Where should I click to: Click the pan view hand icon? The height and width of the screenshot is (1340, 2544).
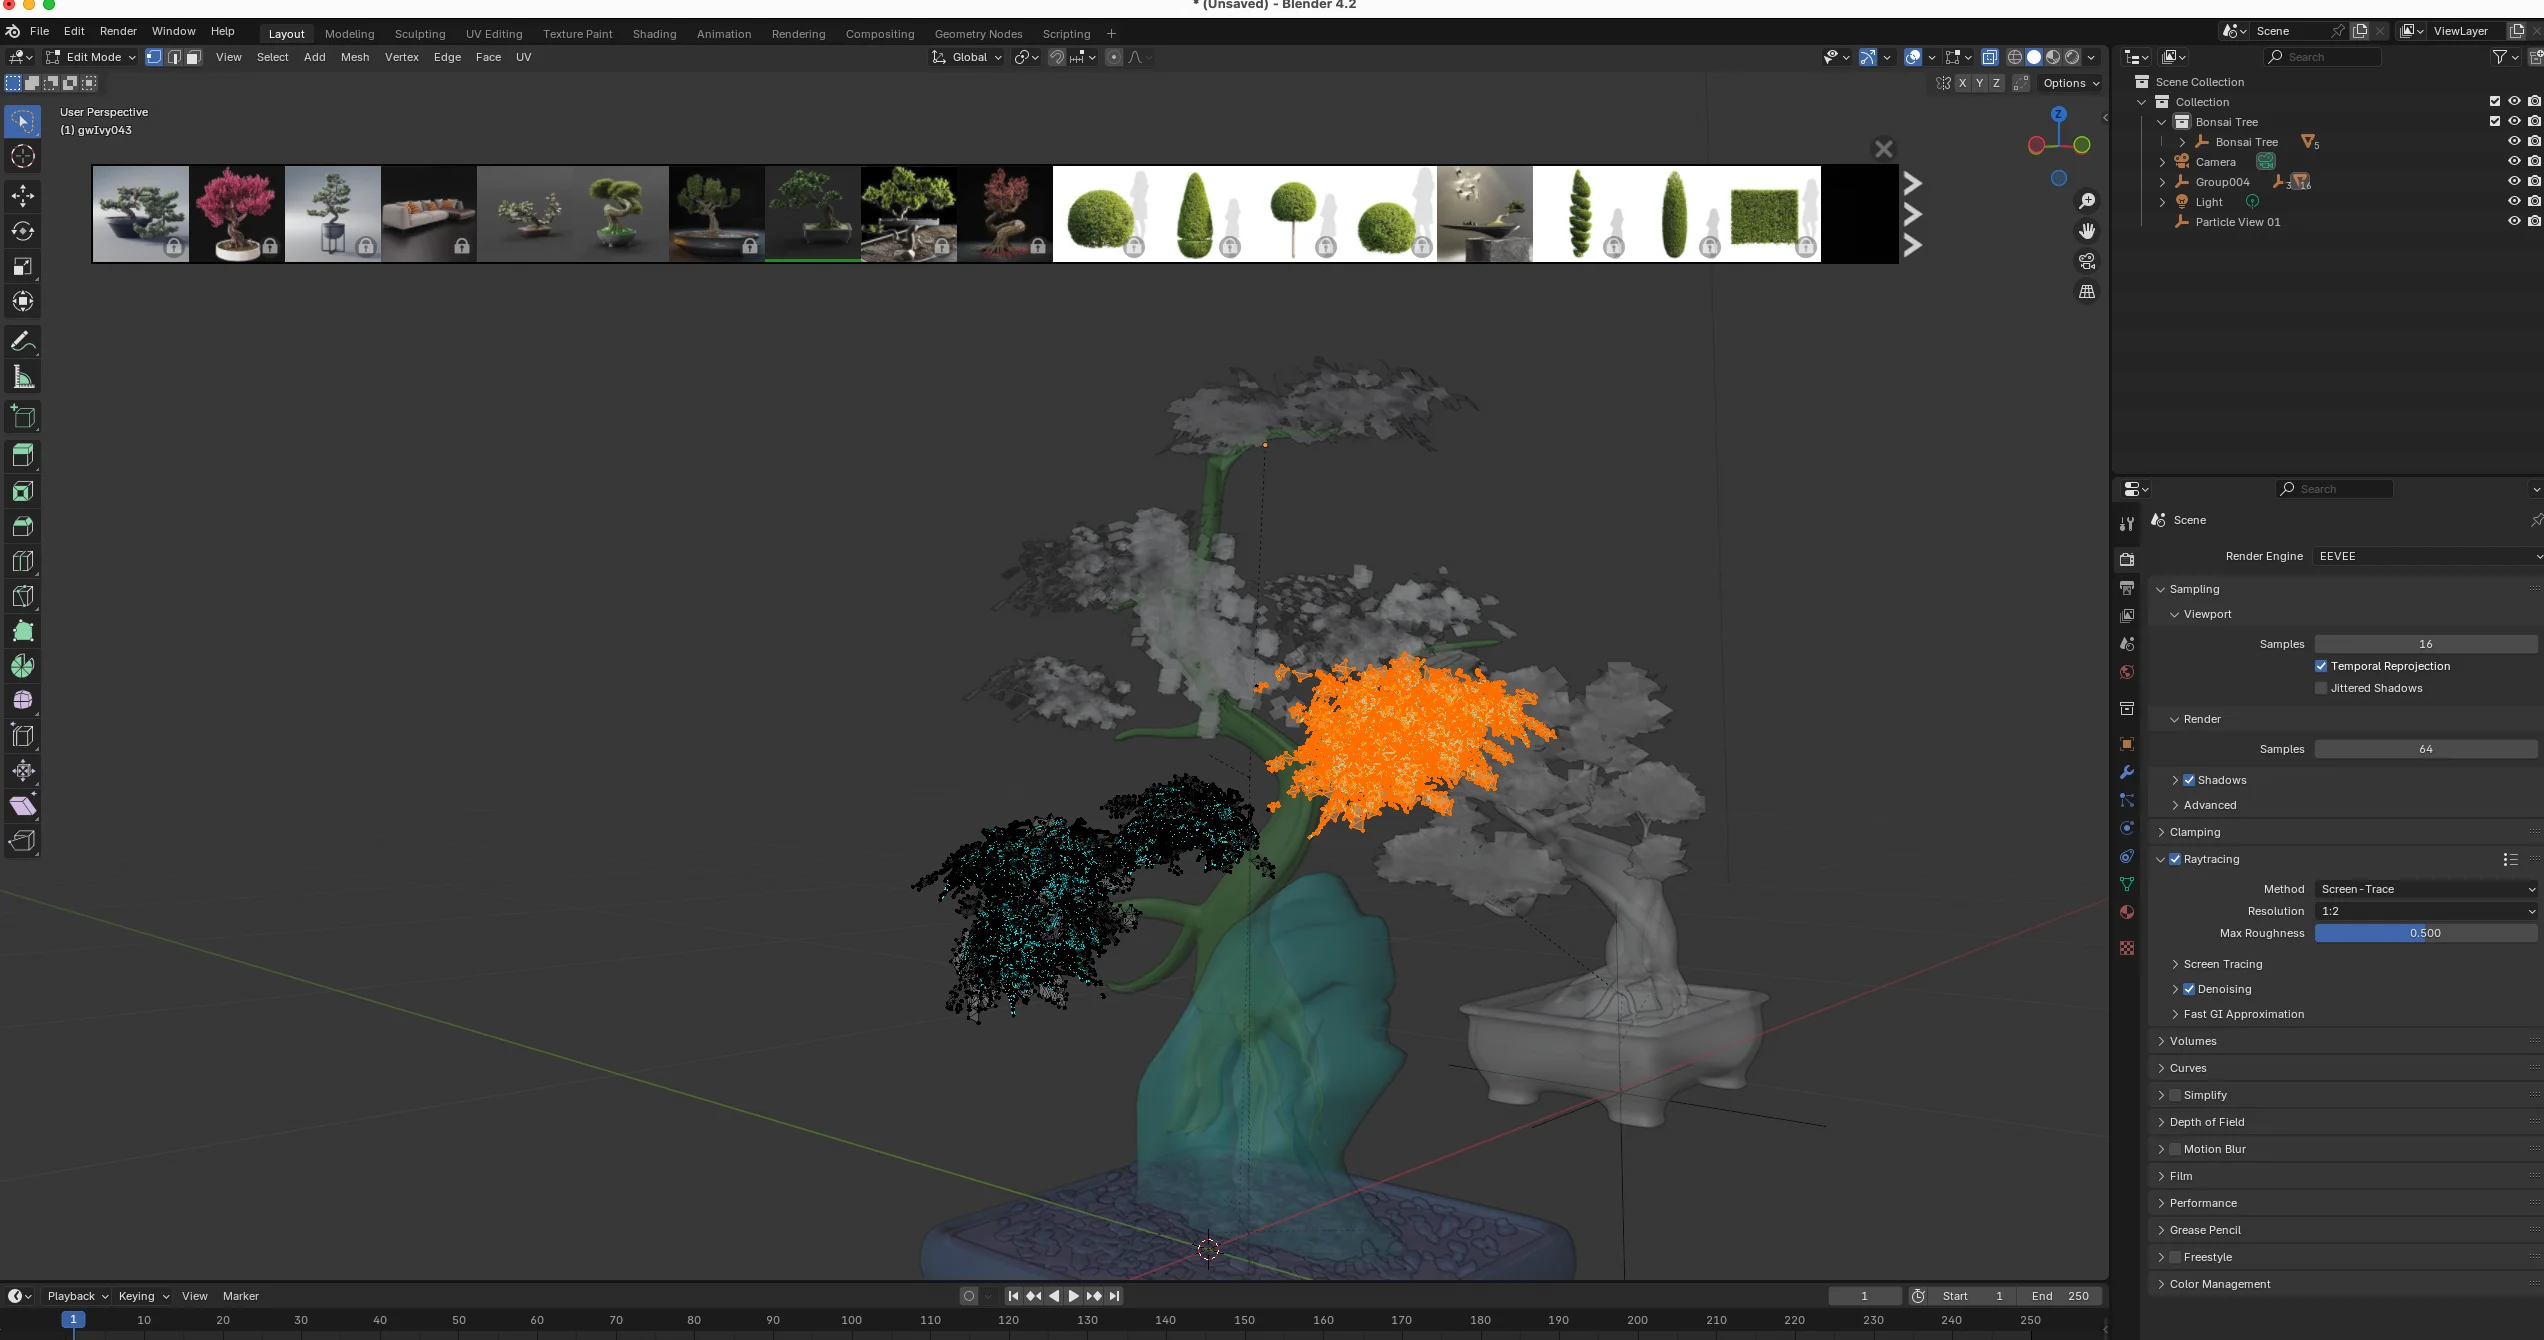[2087, 231]
